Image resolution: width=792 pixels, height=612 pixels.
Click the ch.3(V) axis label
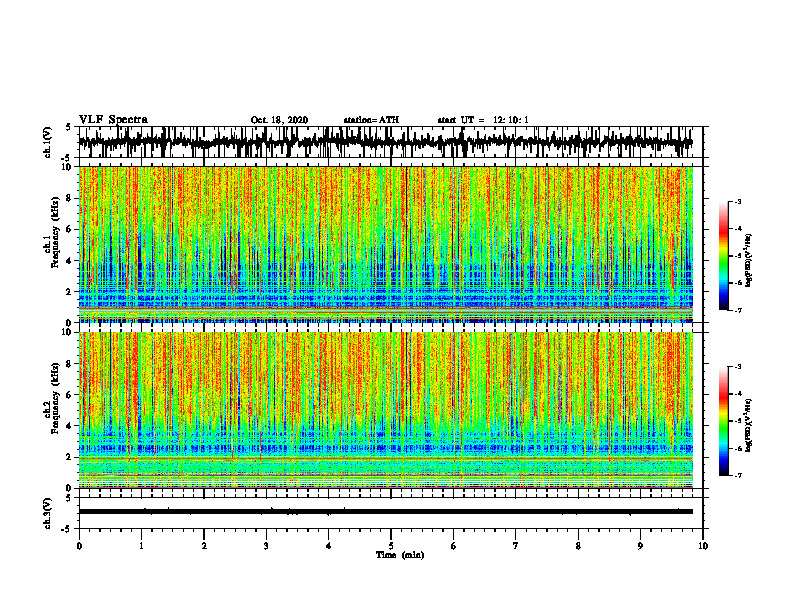tap(48, 513)
